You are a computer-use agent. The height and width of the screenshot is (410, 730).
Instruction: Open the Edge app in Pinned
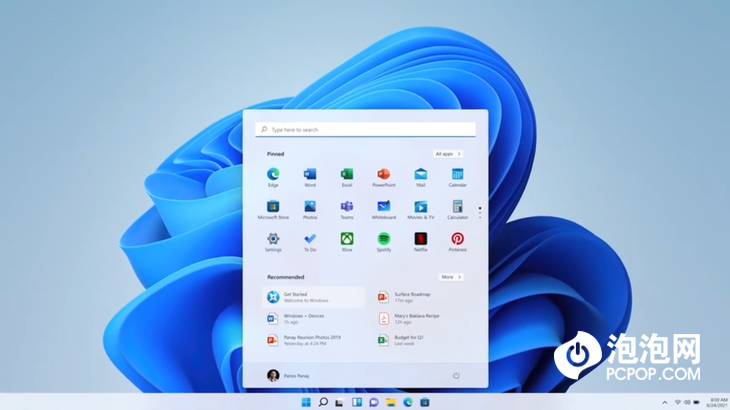pyautogui.click(x=273, y=175)
